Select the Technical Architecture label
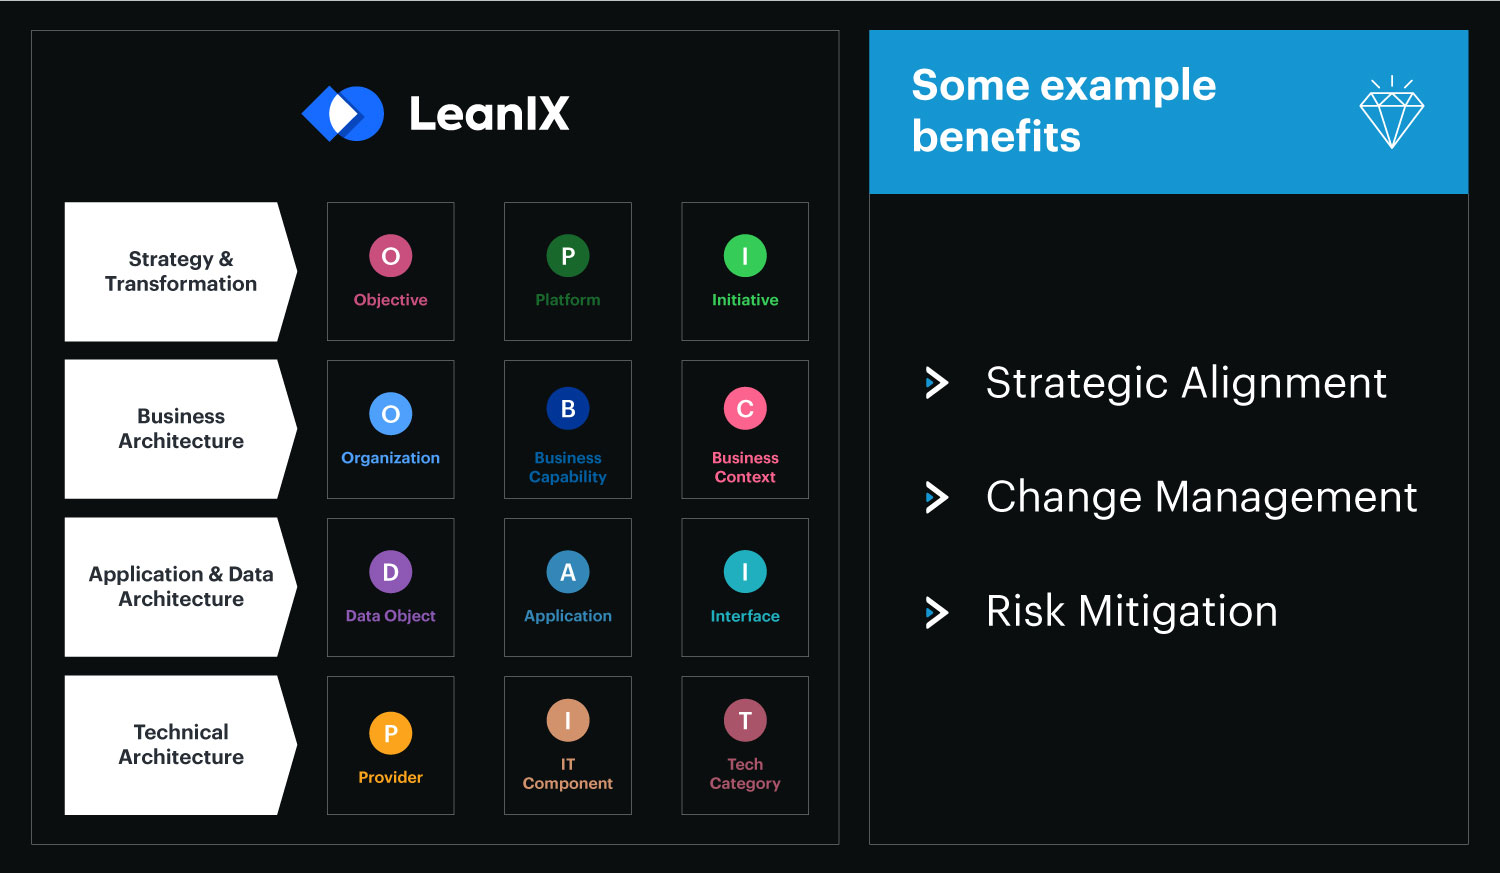The image size is (1500, 873). click(181, 745)
